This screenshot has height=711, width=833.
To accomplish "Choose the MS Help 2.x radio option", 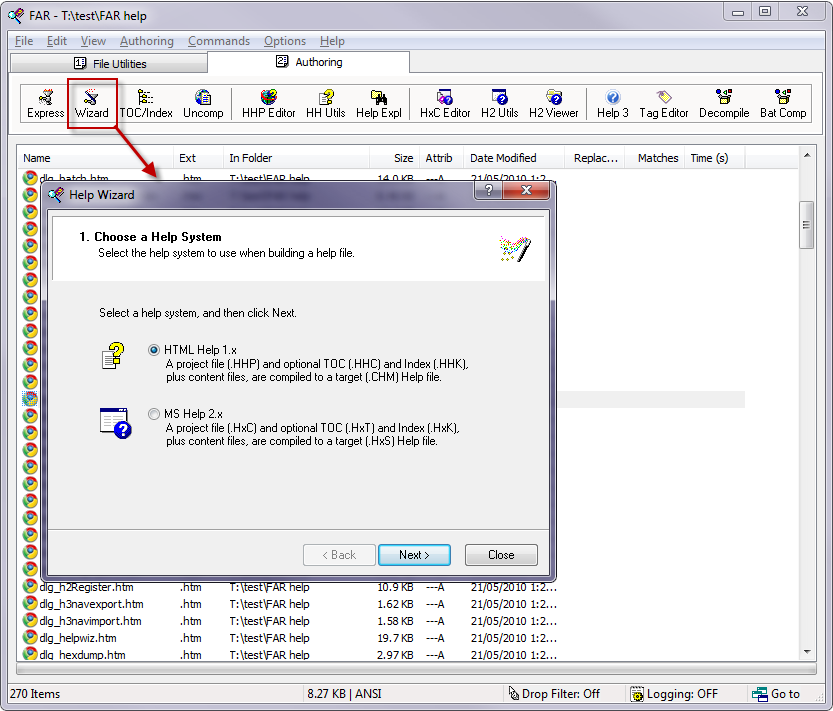I will (154, 414).
